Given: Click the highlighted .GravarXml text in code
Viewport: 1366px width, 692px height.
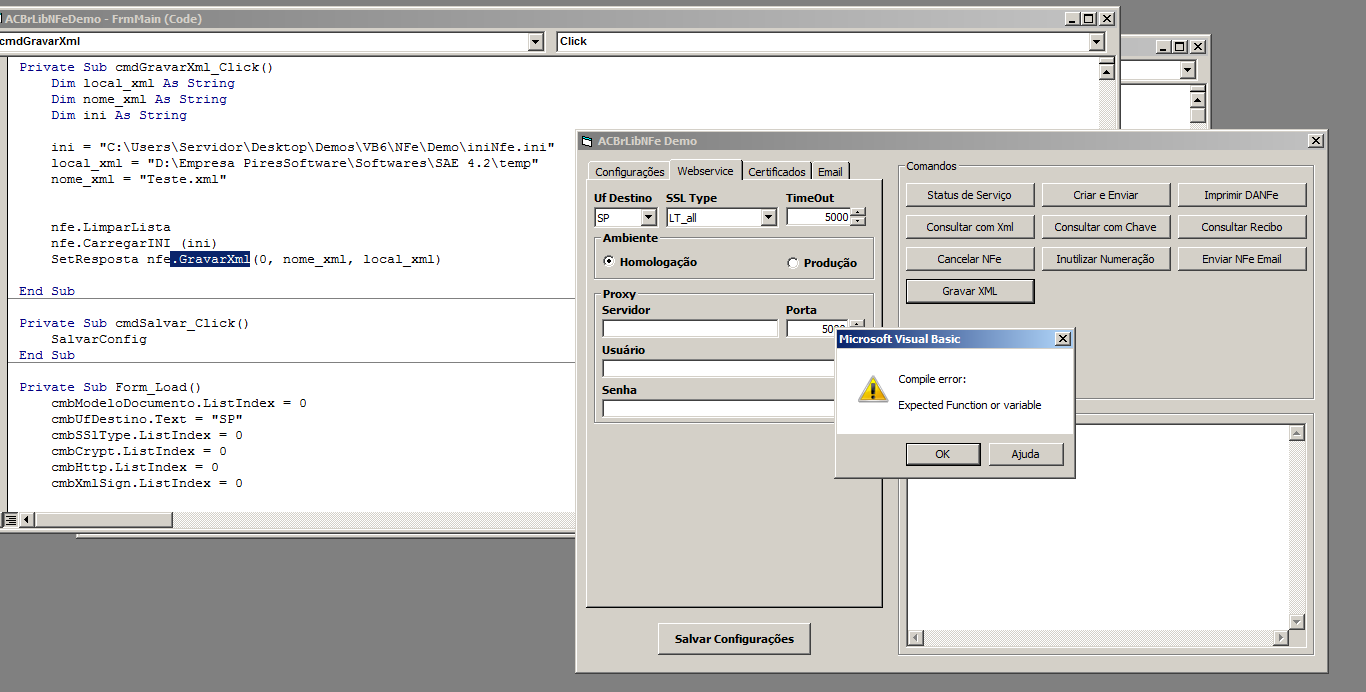Looking at the screenshot, I should (210, 260).
